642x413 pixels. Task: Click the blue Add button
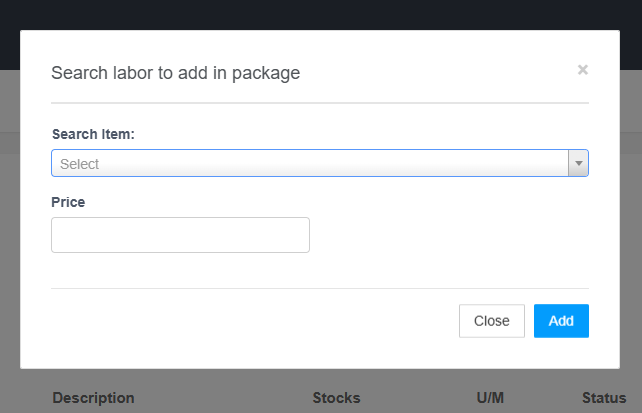(x=561, y=321)
